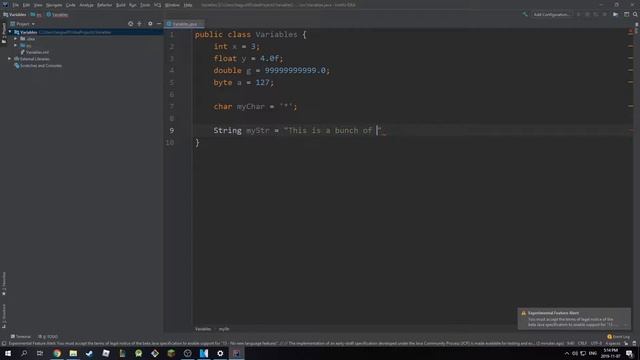Open the Help menu
The width and height of the screenshot is (640, 360).
188,5
